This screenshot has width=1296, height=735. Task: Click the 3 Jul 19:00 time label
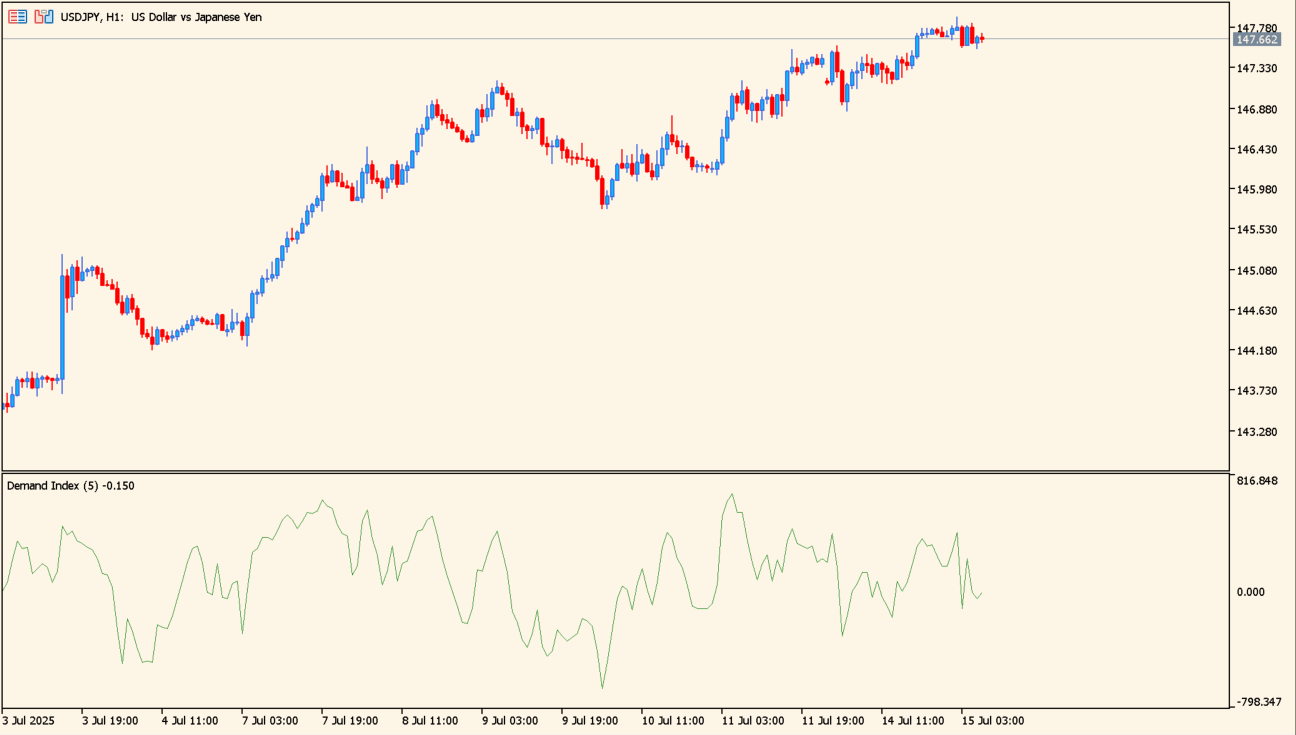[x=110, y=721]
